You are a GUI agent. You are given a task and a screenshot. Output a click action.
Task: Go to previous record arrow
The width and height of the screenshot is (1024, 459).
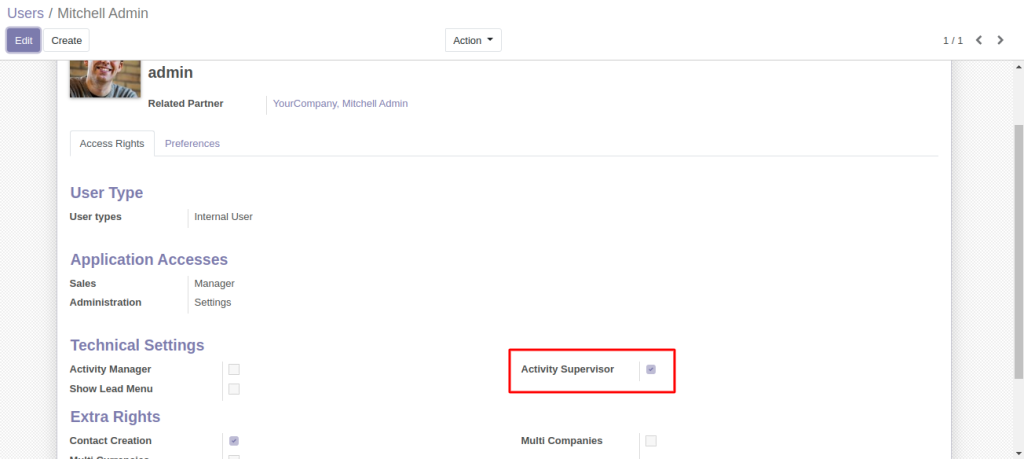click(979, 40)
